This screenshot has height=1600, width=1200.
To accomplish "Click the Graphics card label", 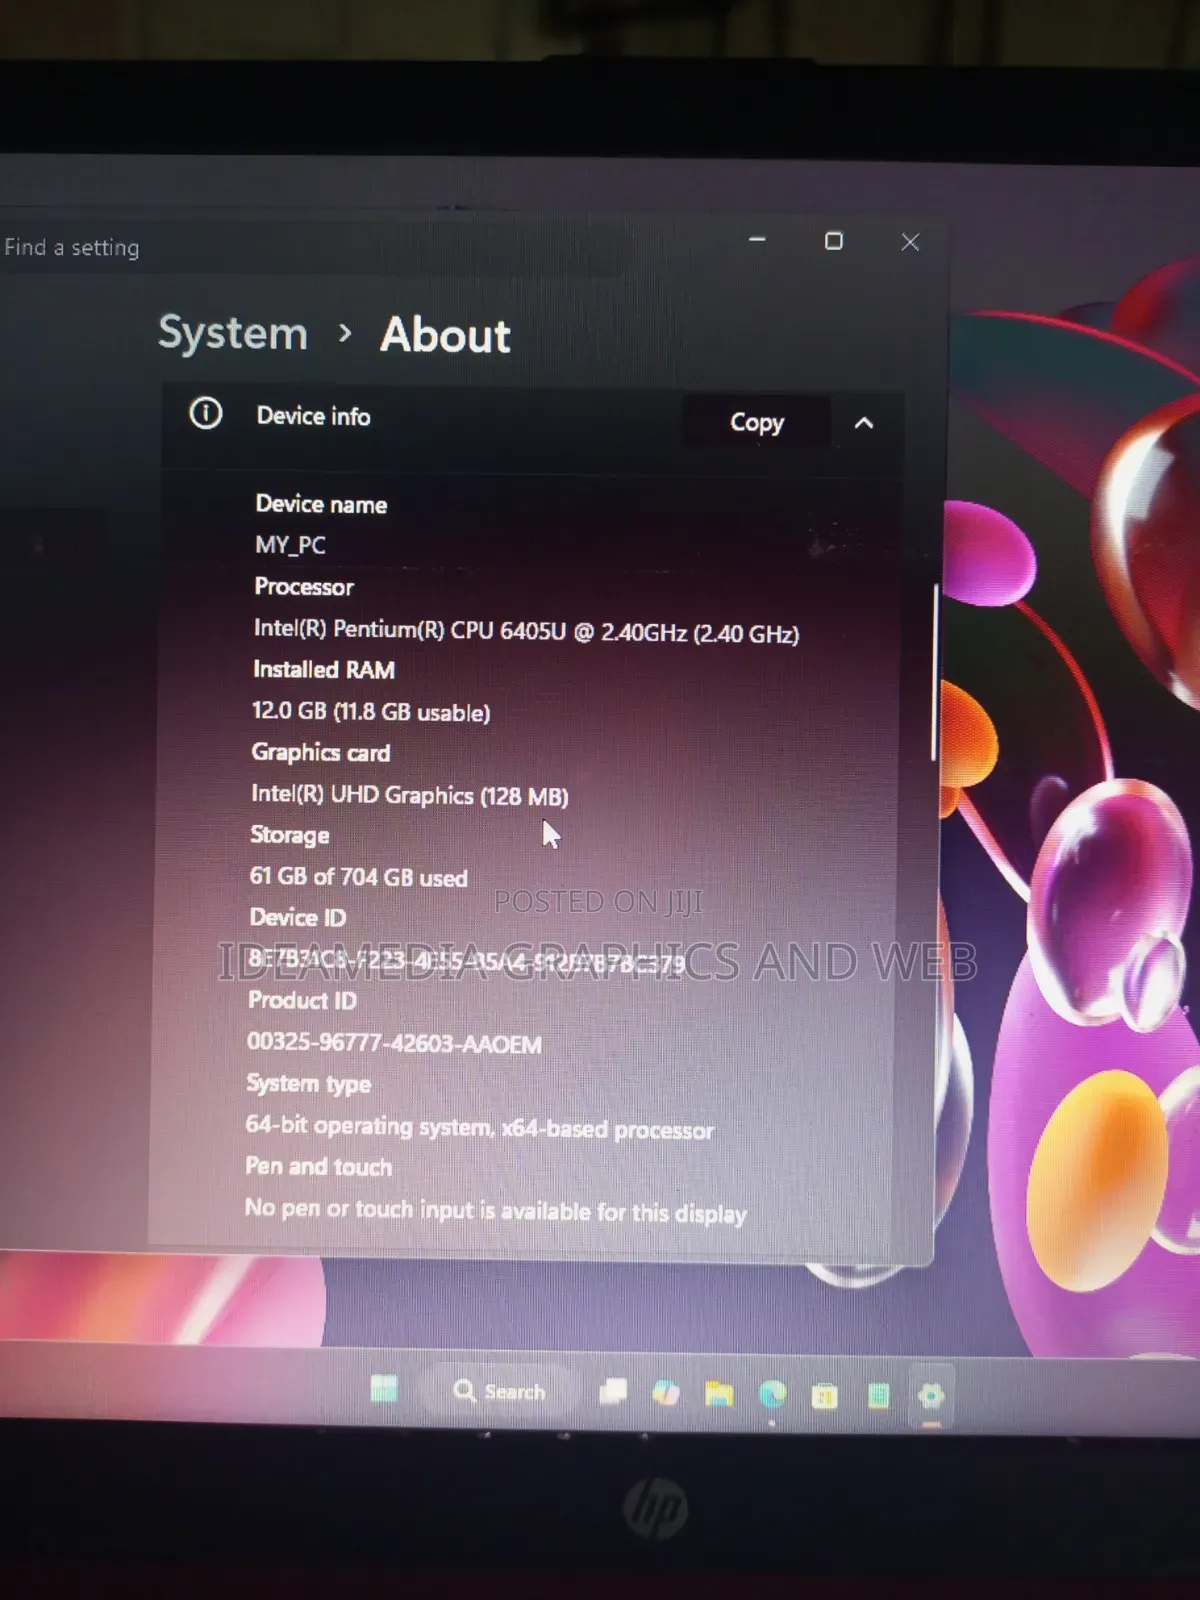I will pos(321,752).
